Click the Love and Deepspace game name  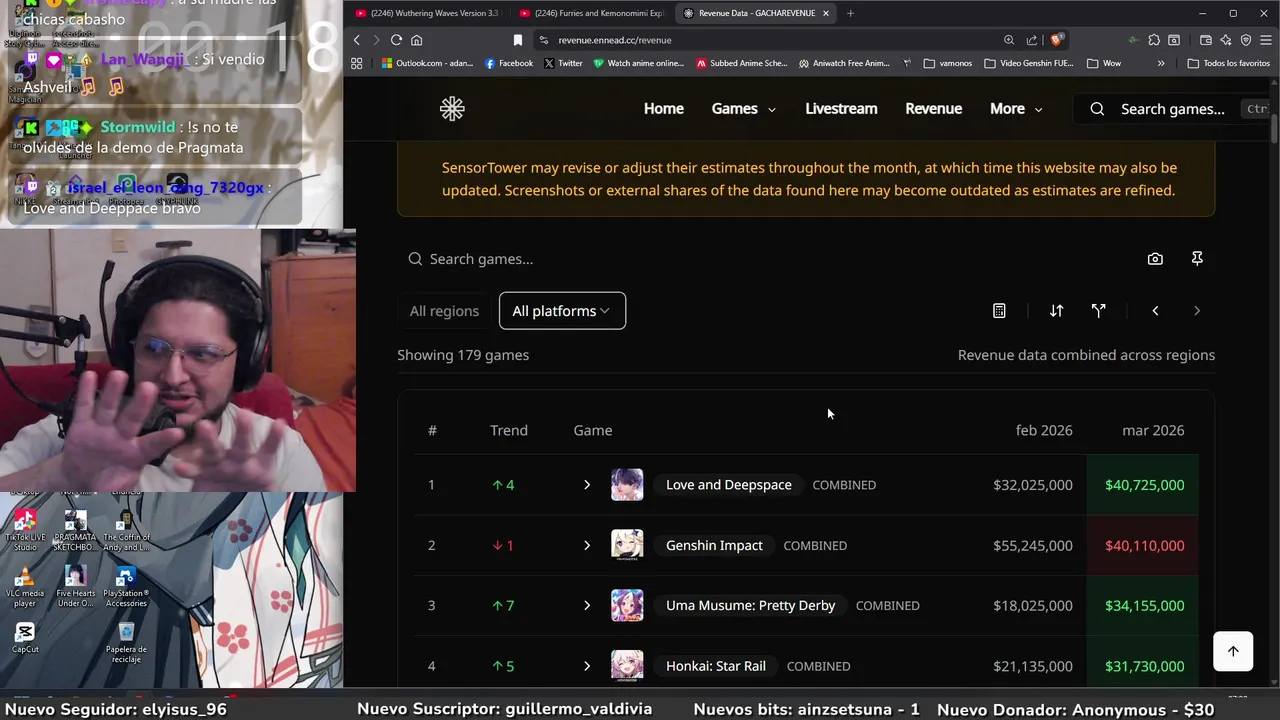click(x=729, y=485)
